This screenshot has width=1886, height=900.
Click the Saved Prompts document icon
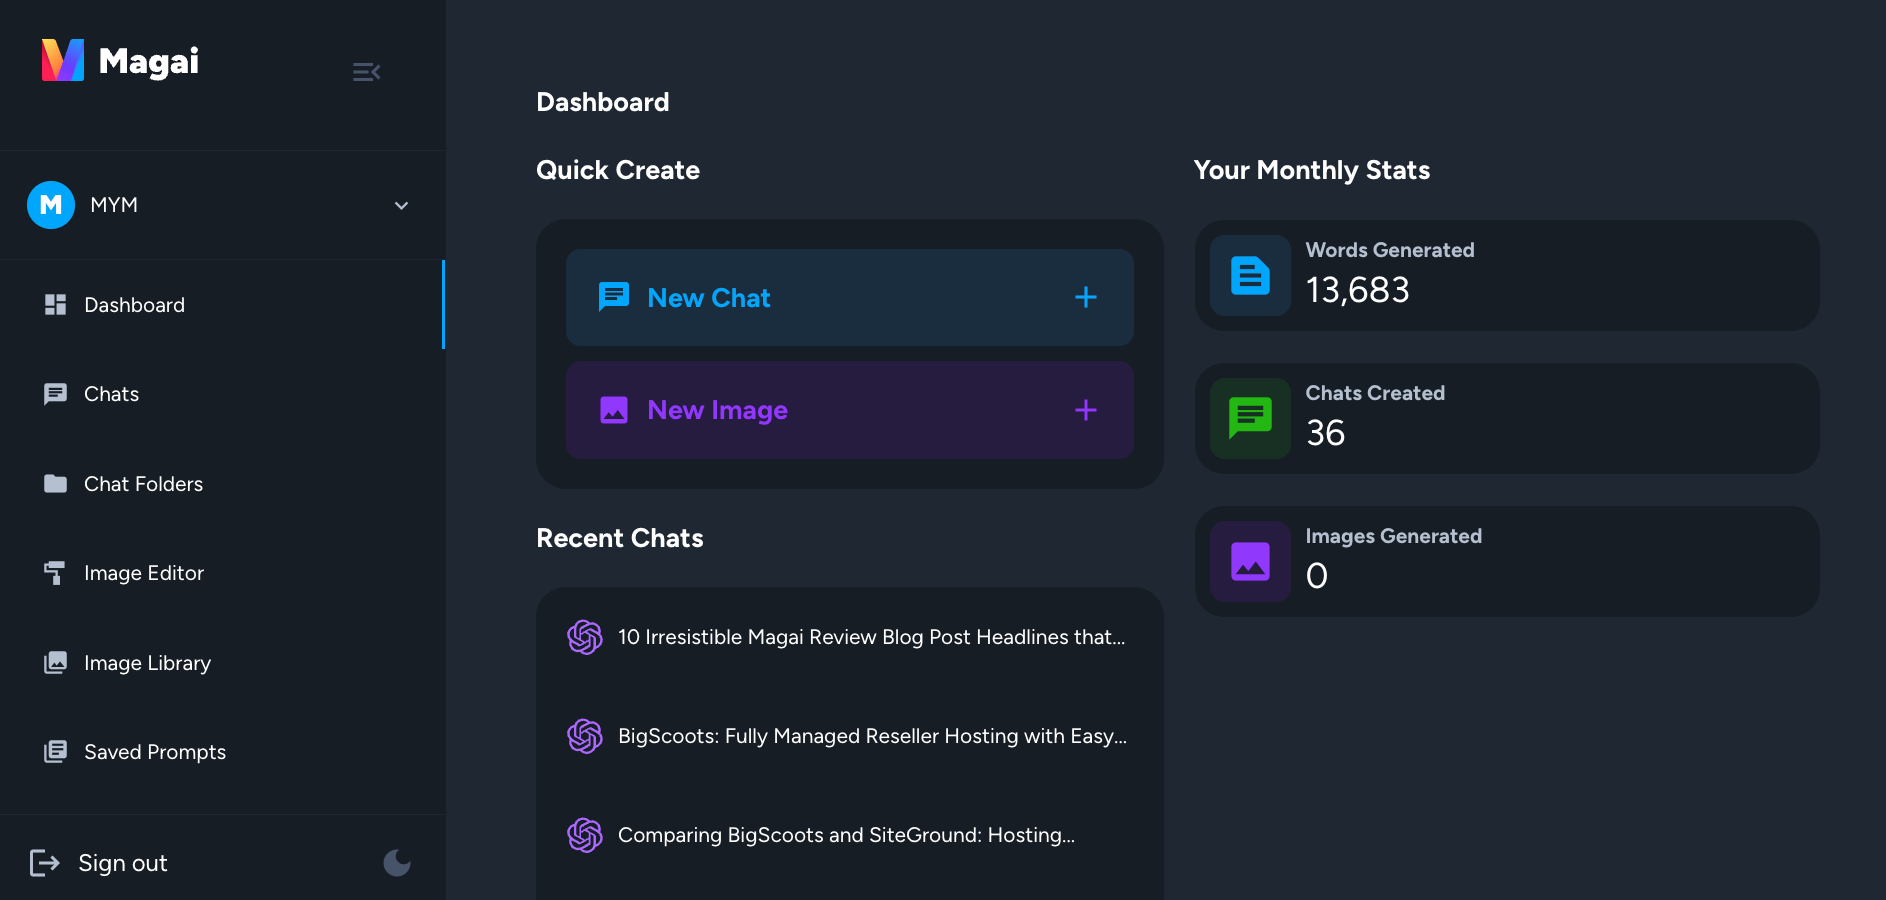56,752
